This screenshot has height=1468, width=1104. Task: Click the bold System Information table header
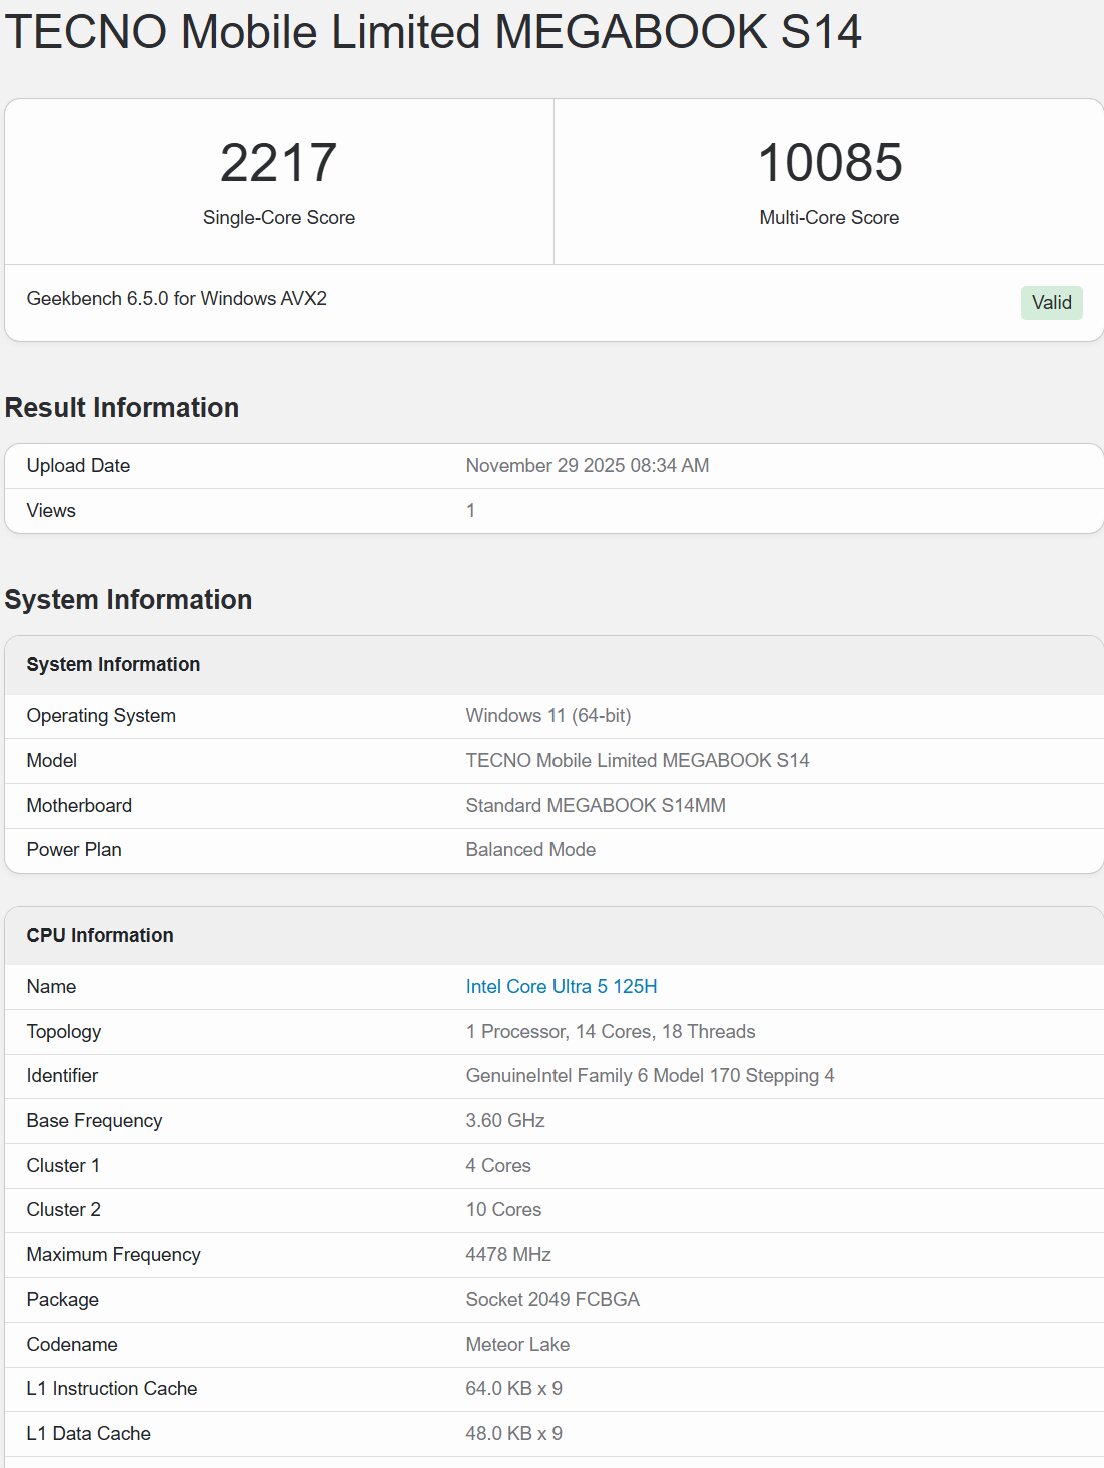[113, 664]
